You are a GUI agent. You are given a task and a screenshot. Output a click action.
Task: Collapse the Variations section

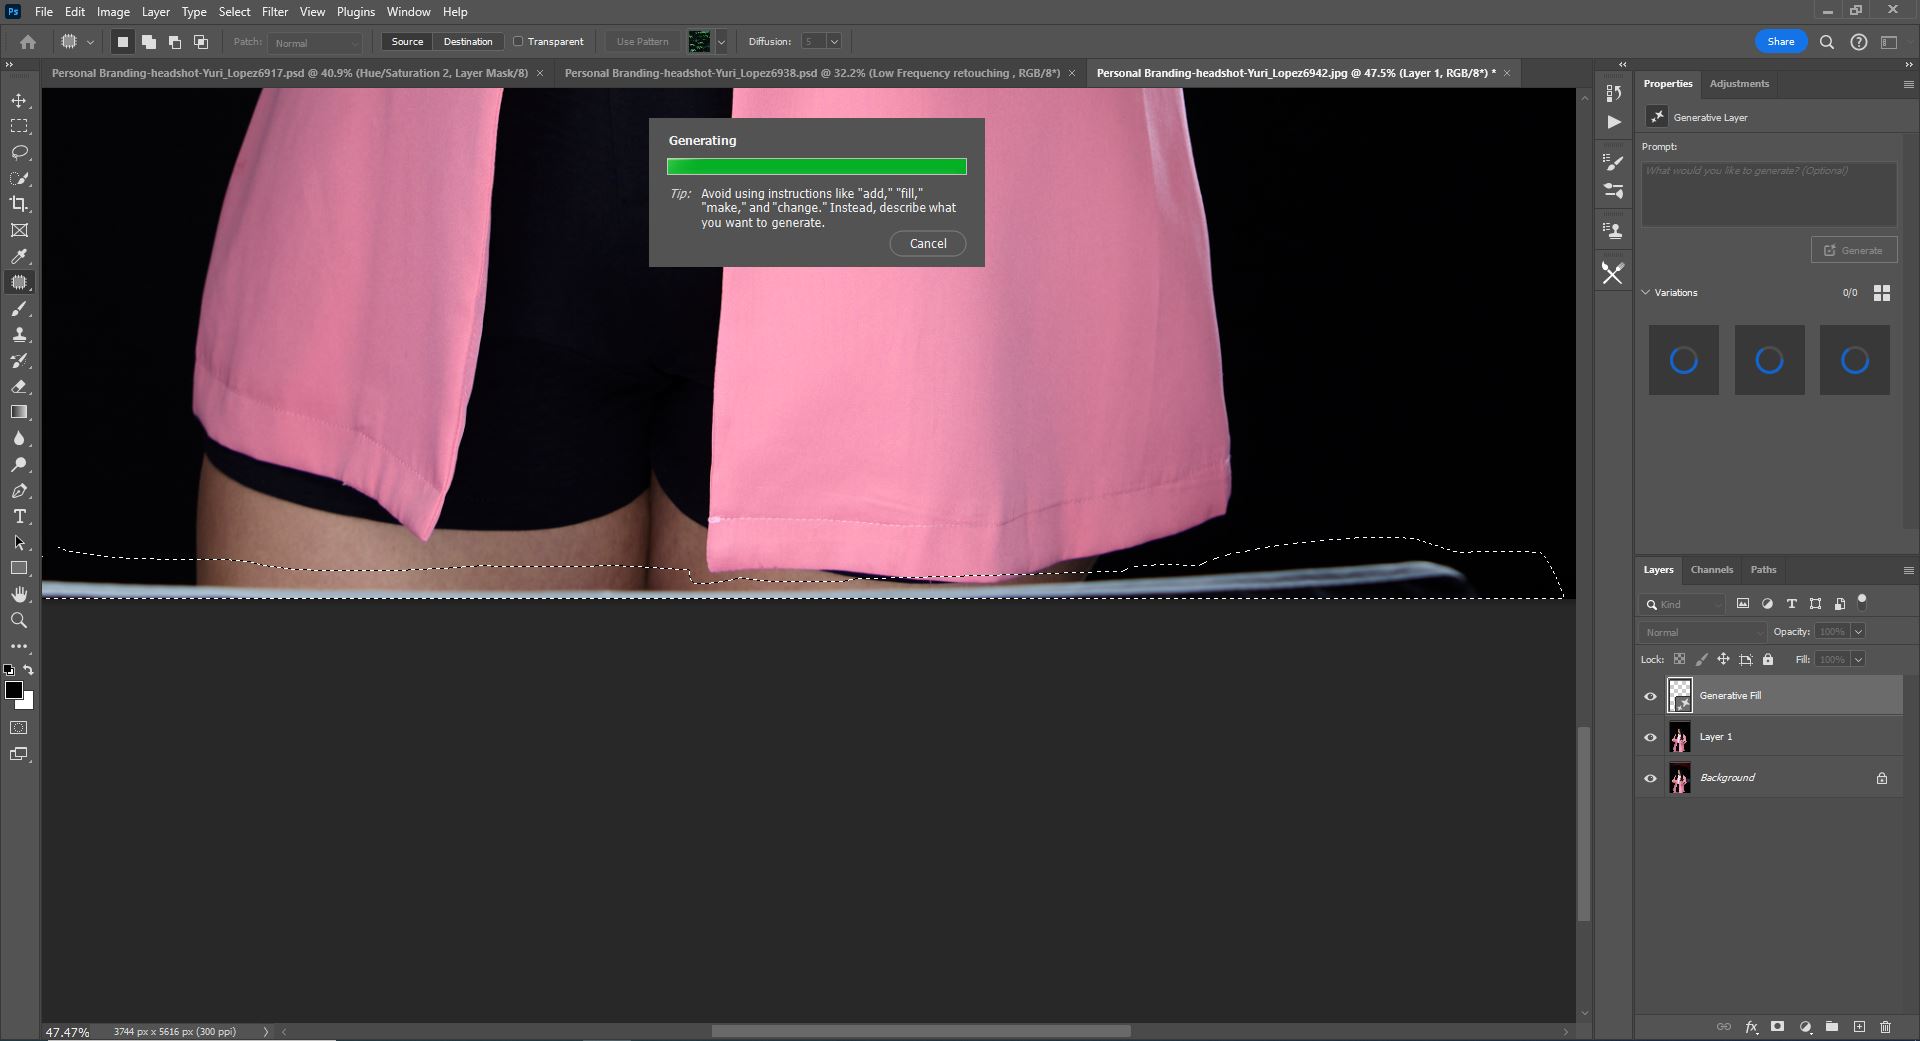click(x=1646, y=292)
